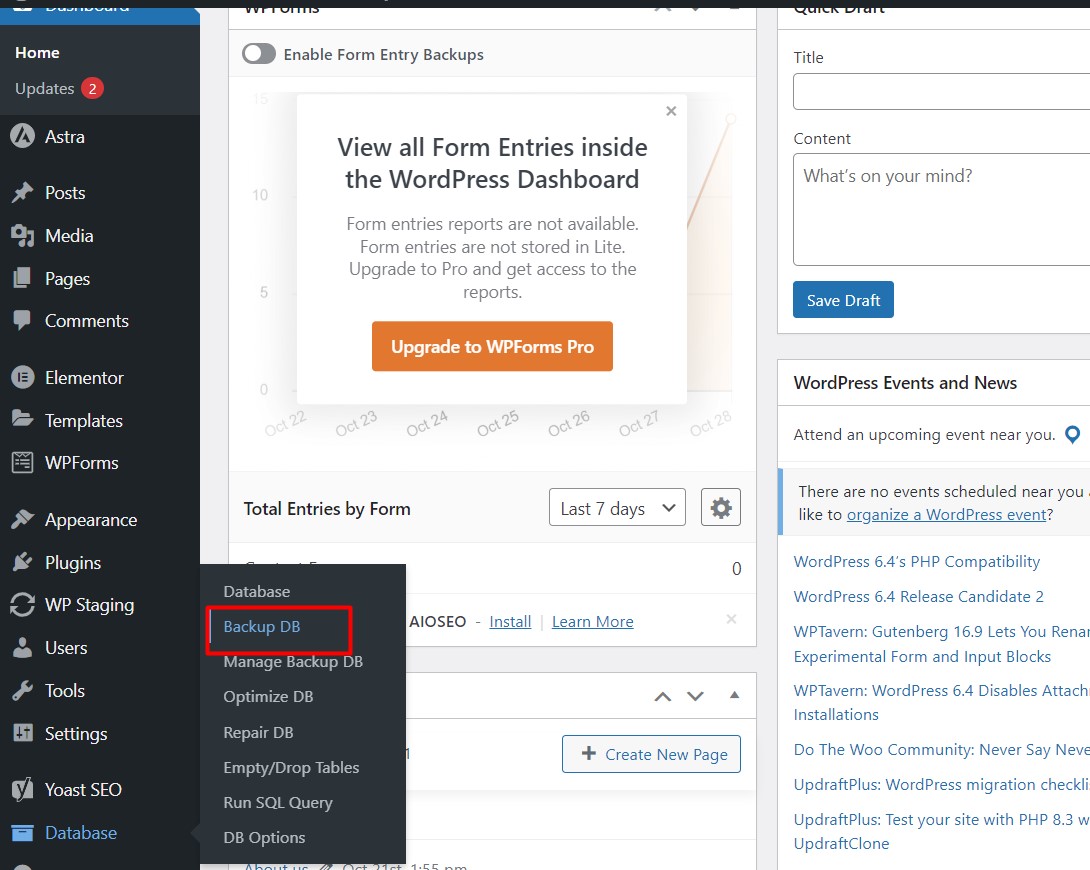
Task: Open WordPress 6.4 Release Candidate 2 link
Action: click(x=918, y=596)
